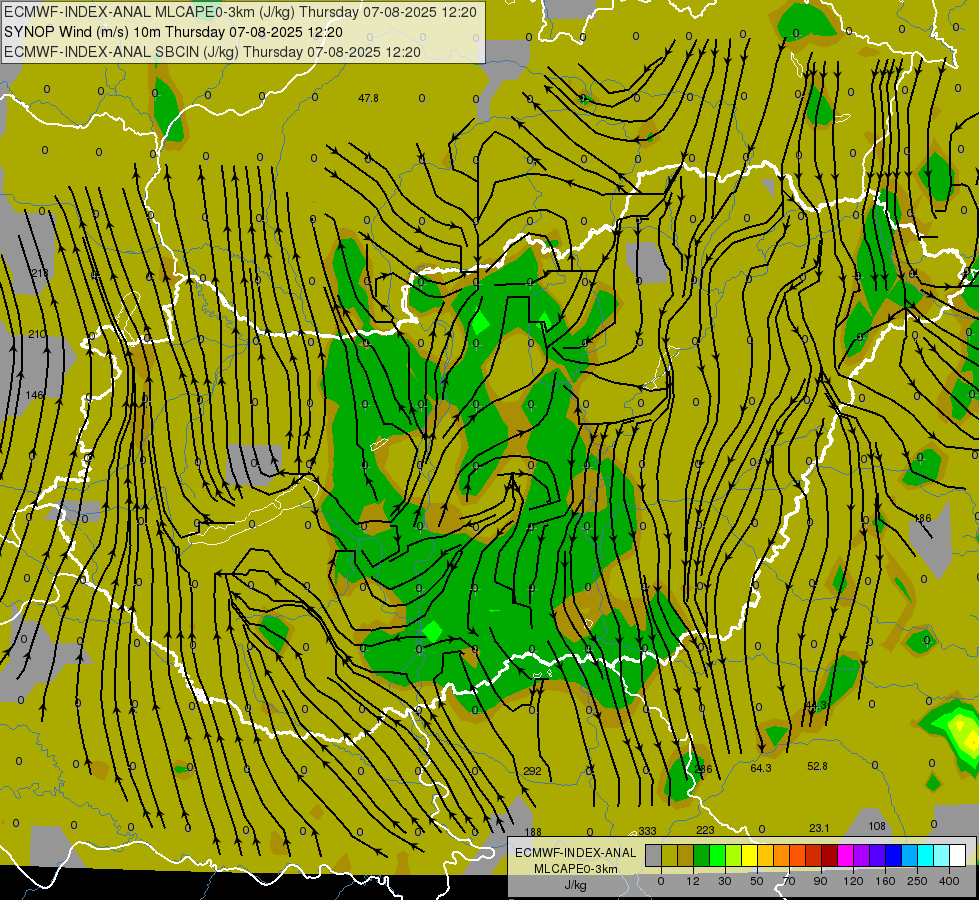Click the J/kg unit label in legend
979x900 pixels.
576,885
